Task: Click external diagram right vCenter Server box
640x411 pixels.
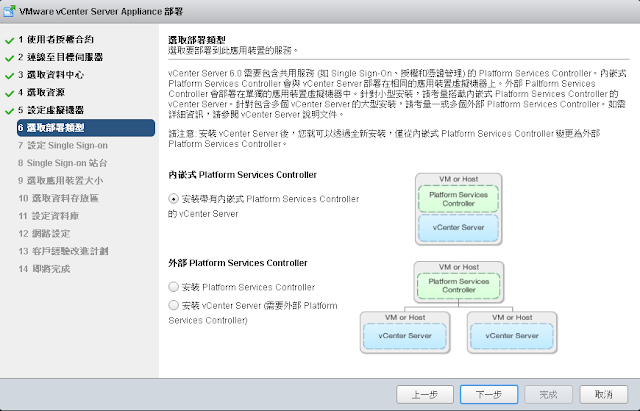Action: pos(512,335)
